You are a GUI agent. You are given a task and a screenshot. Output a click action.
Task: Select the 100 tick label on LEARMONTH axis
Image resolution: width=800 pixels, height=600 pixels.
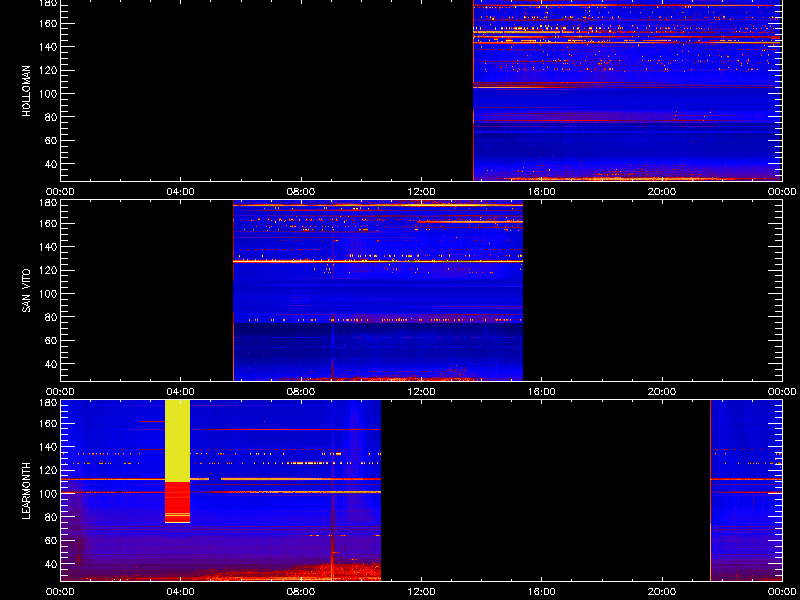(47, 494)
